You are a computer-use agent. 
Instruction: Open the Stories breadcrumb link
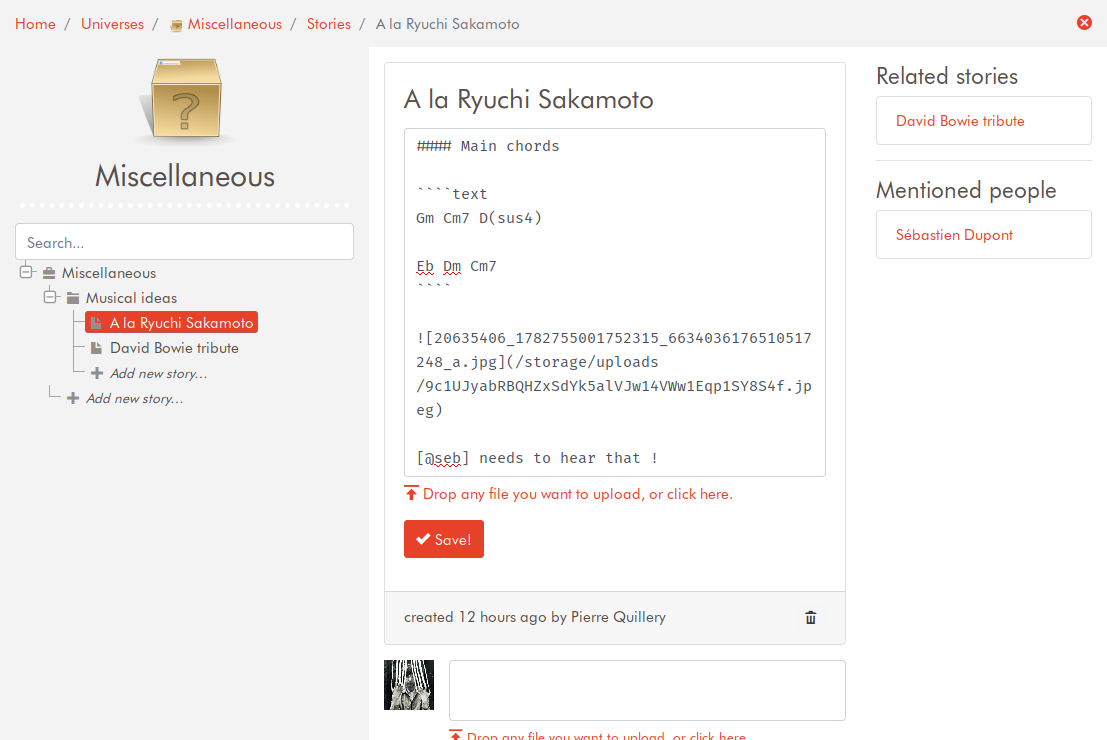(328, 24)
